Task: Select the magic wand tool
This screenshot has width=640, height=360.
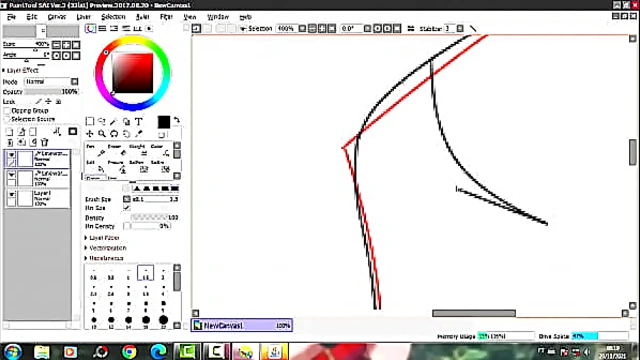Action: click(114, 122)
